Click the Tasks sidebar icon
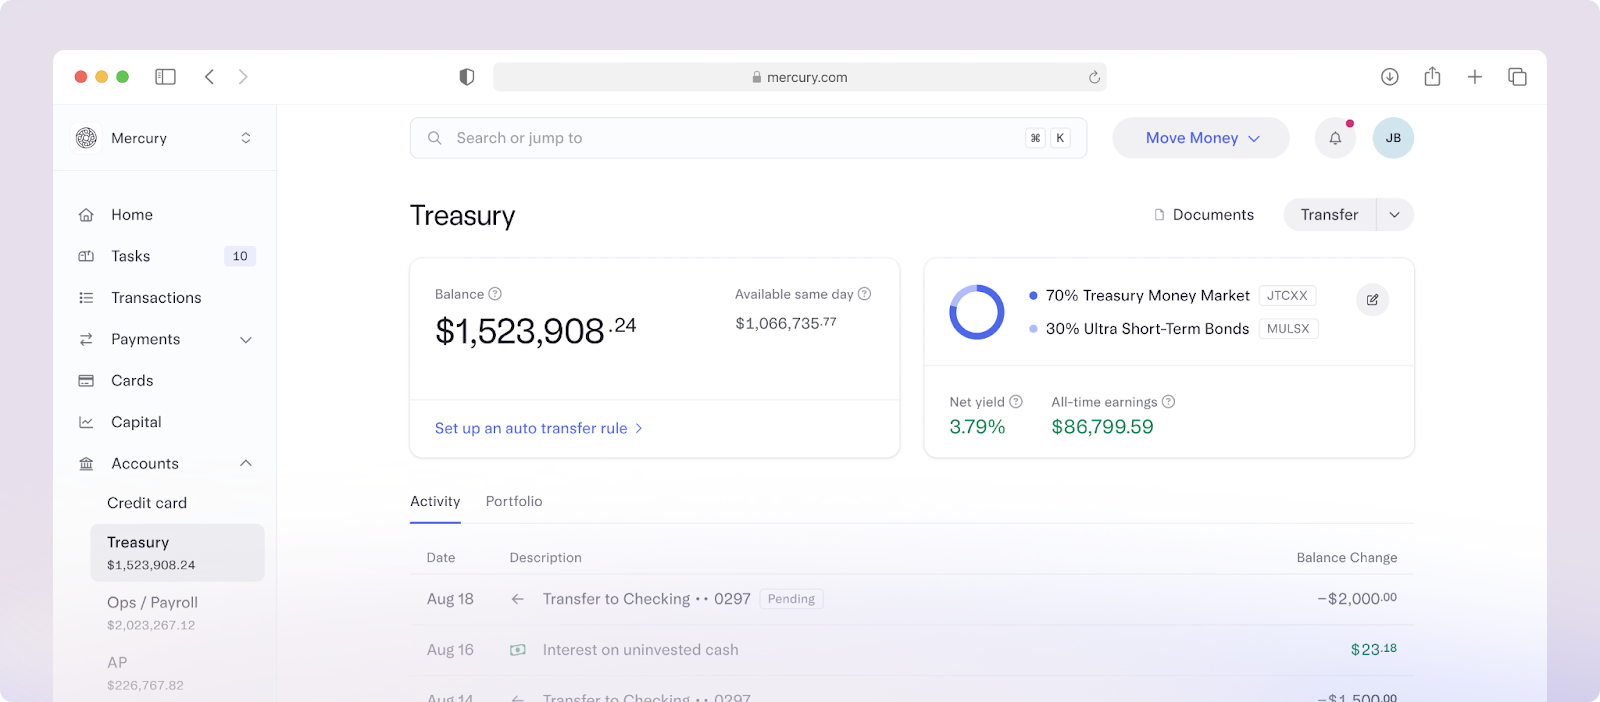The image size is (1600, 702). [x=86, y=256]
